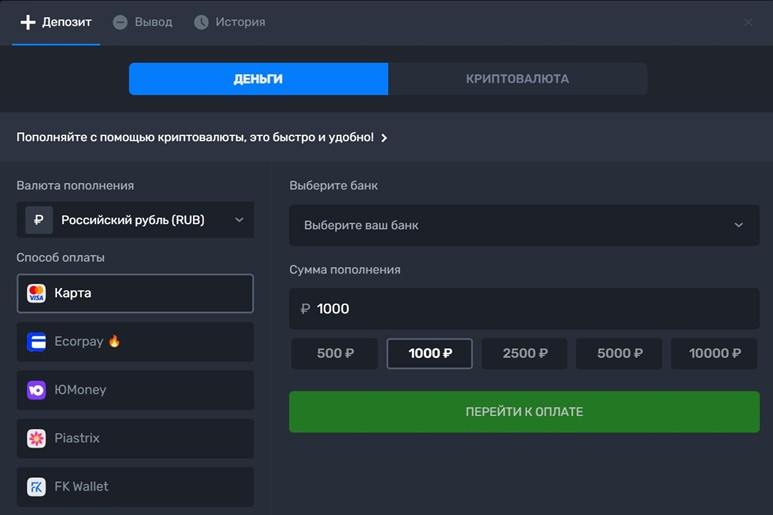Click the clock icon beside История
Viewport: 773px width, 515px height.
201,22
